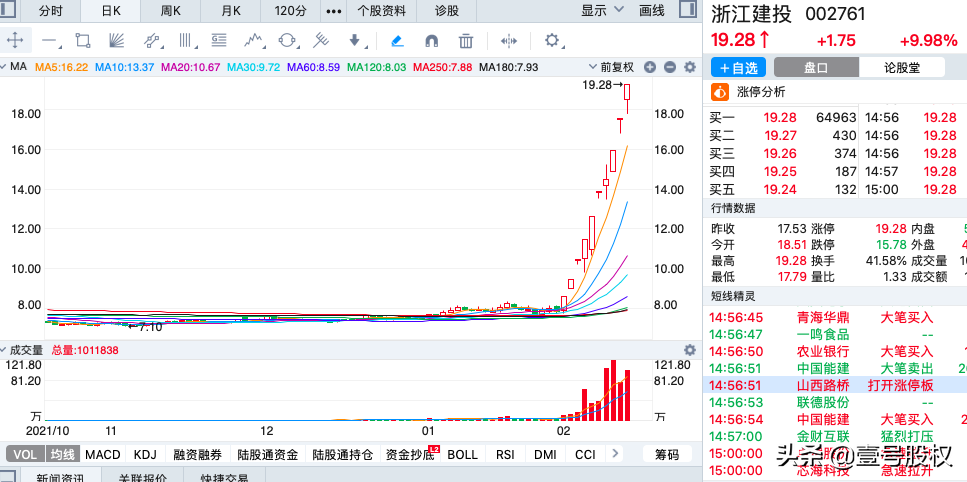Expand the MA indicator chevron
967x482 pixels.
2,67
